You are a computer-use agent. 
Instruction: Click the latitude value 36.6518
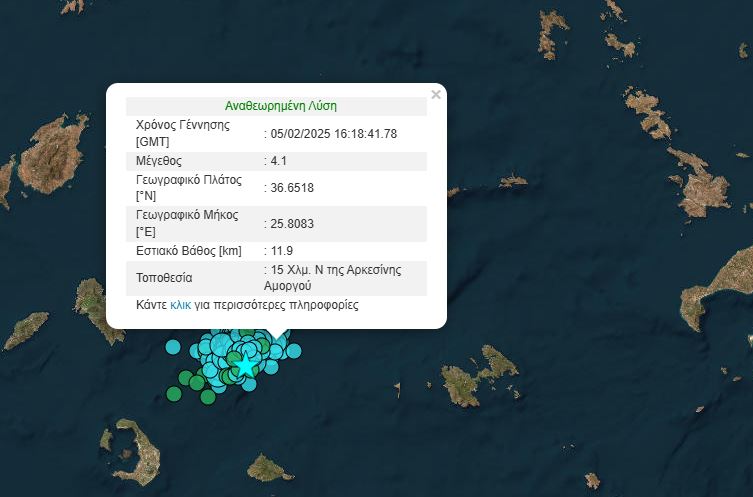[292, 188]
